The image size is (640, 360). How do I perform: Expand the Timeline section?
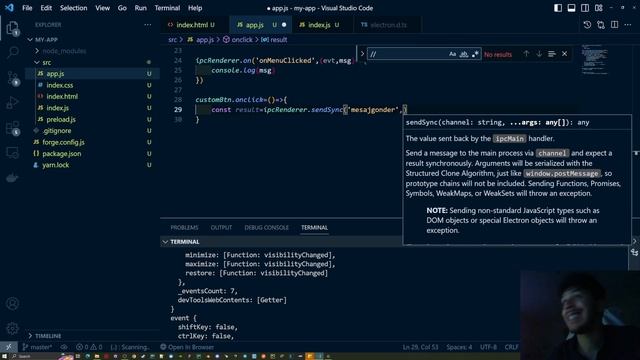click(x=47, y=336)
